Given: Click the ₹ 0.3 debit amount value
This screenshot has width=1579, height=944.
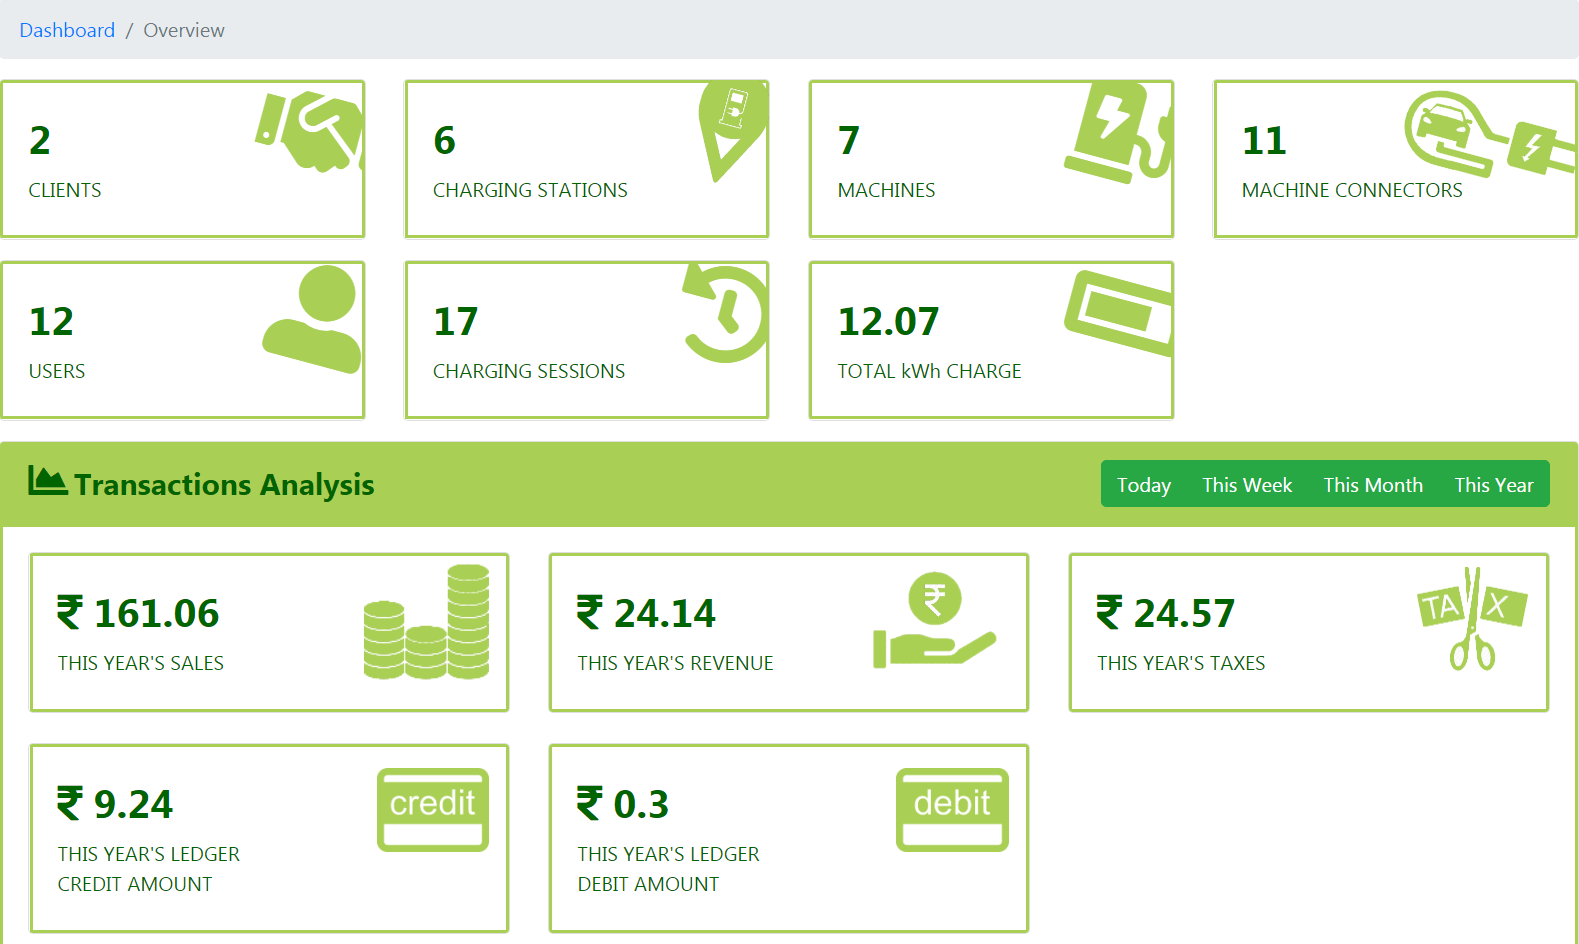Looking at the screenshot, I should coord(623,804).
